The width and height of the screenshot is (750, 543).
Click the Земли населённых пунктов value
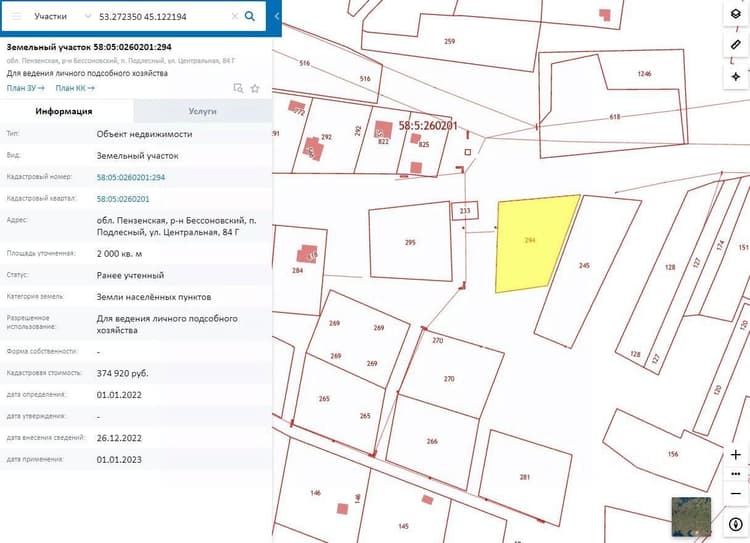[154, 297]
